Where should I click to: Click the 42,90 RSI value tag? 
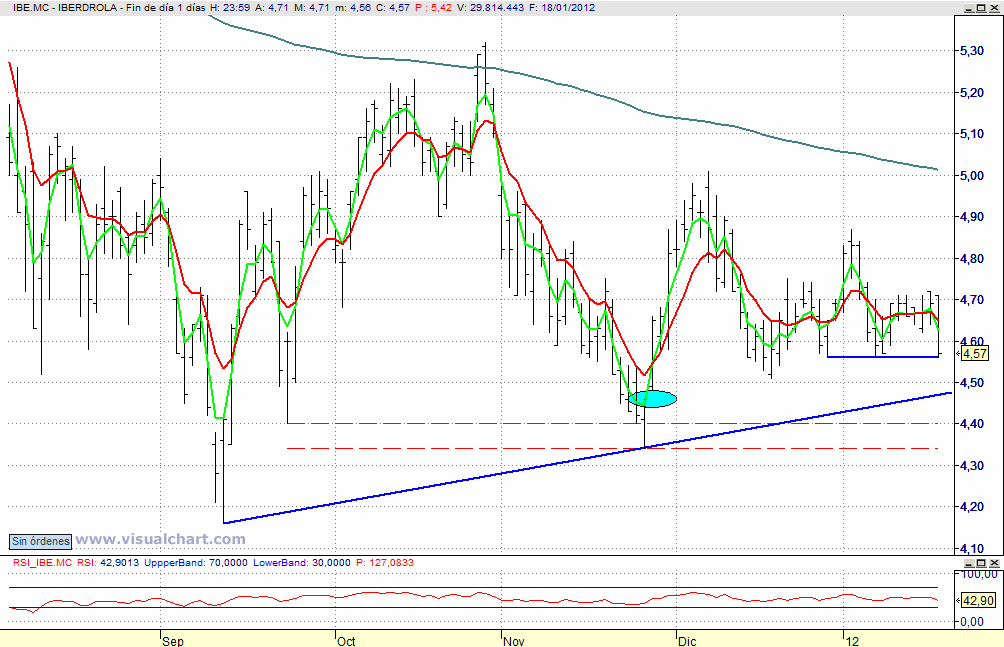click(x=978, y=601)
